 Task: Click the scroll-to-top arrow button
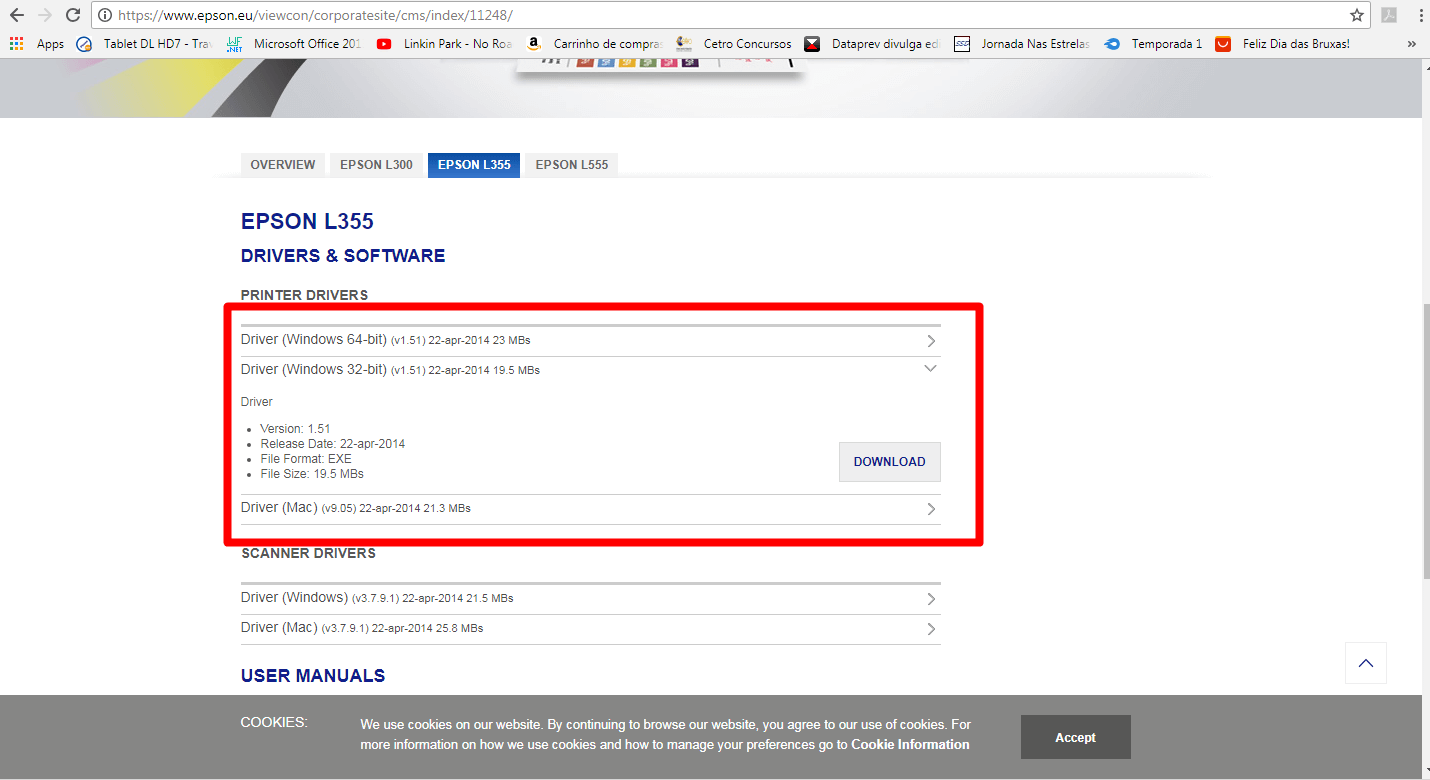click(1365, 663)
